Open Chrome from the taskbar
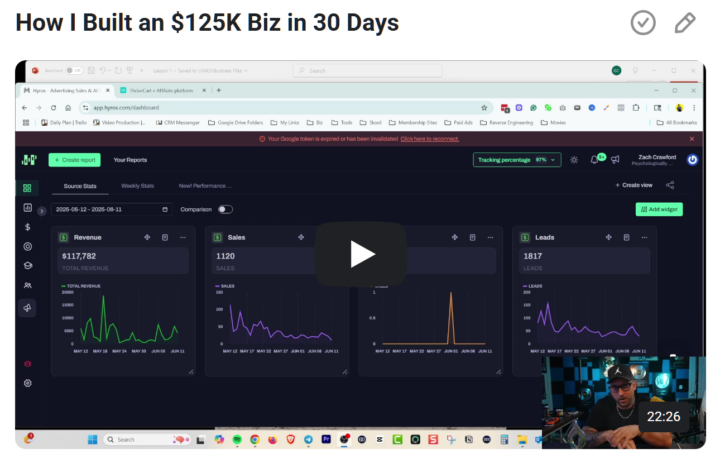 click(x=254, y=440)
